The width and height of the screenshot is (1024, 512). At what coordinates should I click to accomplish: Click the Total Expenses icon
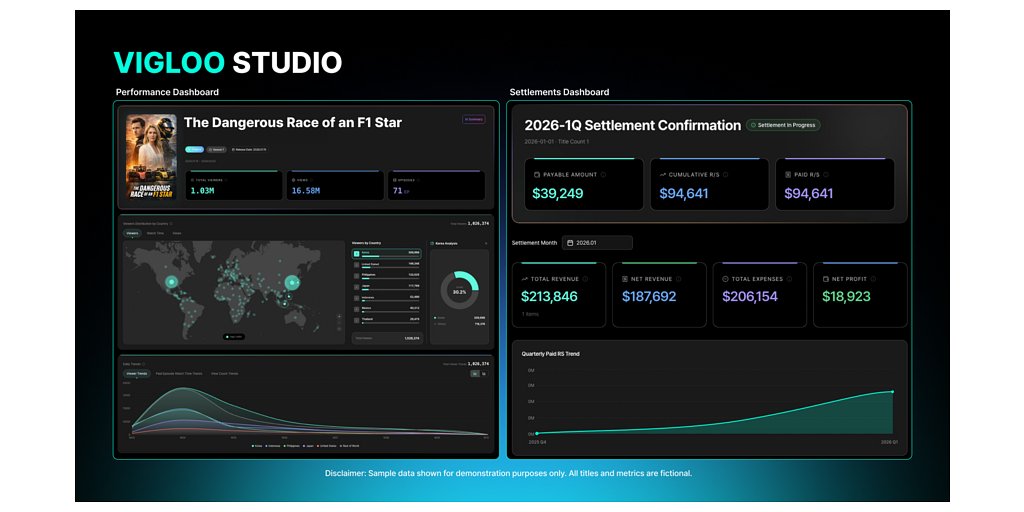tap(726, 279)
